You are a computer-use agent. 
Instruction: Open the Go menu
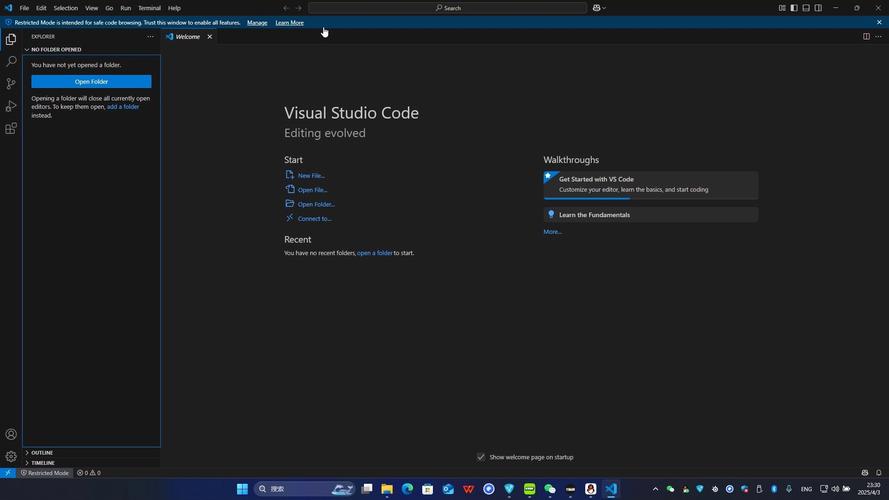point(109,8)
